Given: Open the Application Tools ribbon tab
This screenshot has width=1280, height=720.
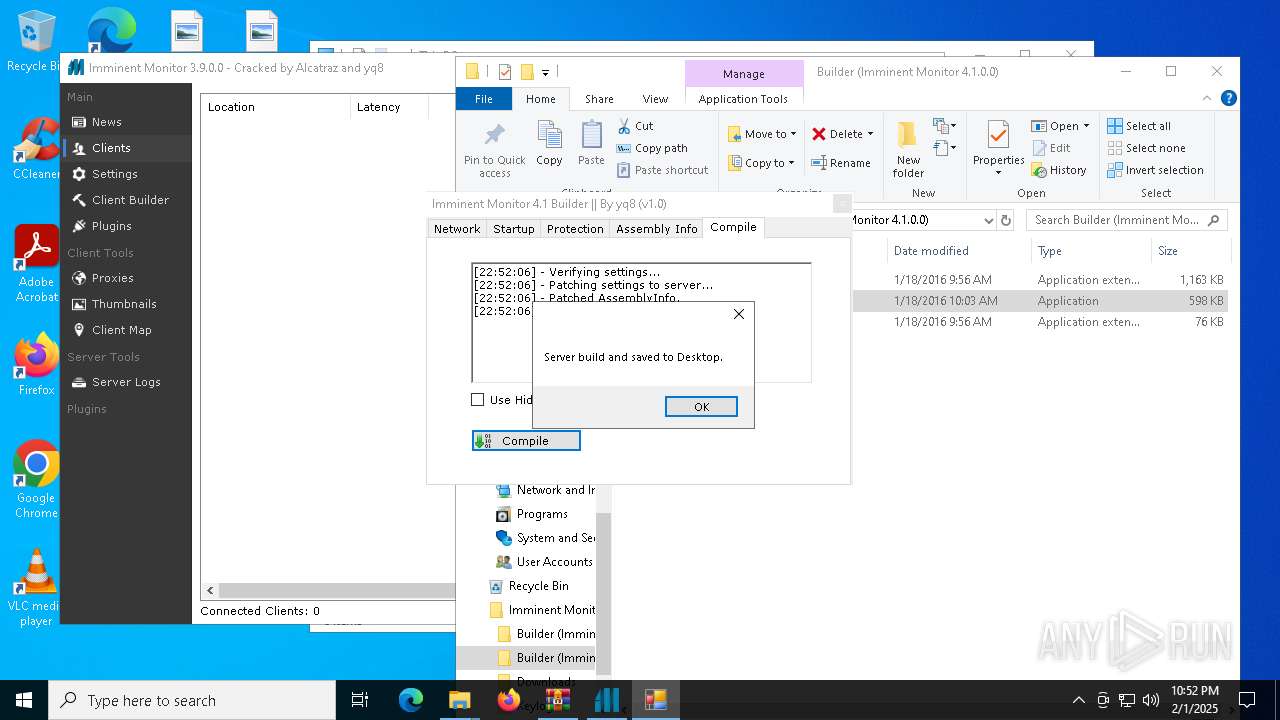Looking at the screenshot, I should (743, 99).
